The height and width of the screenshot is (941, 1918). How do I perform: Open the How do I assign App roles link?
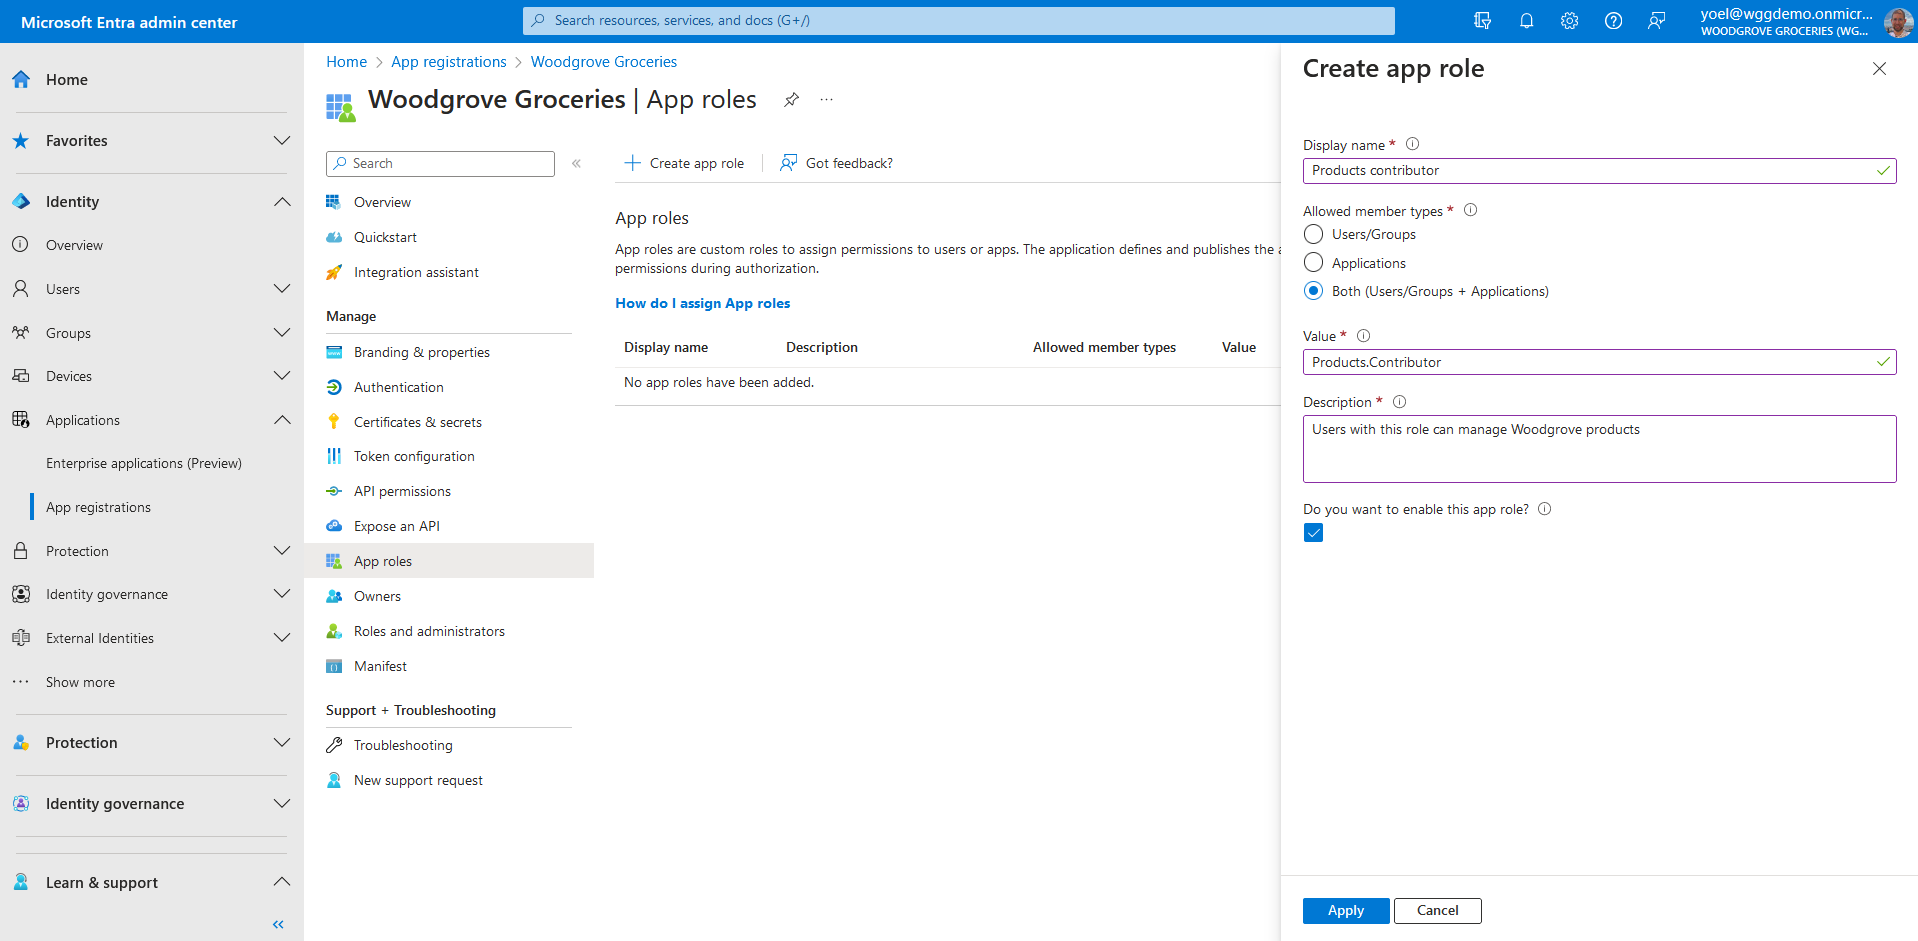click(x=702, y=303)
